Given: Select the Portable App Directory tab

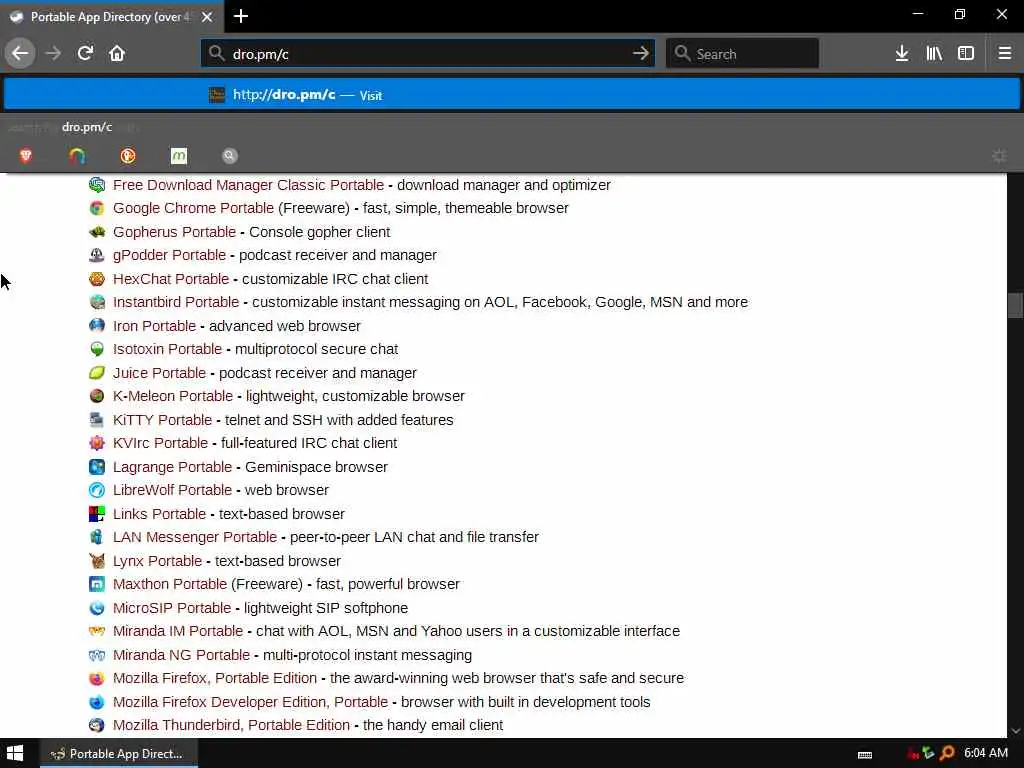Looking at the screenshot, I should [111, 17].
